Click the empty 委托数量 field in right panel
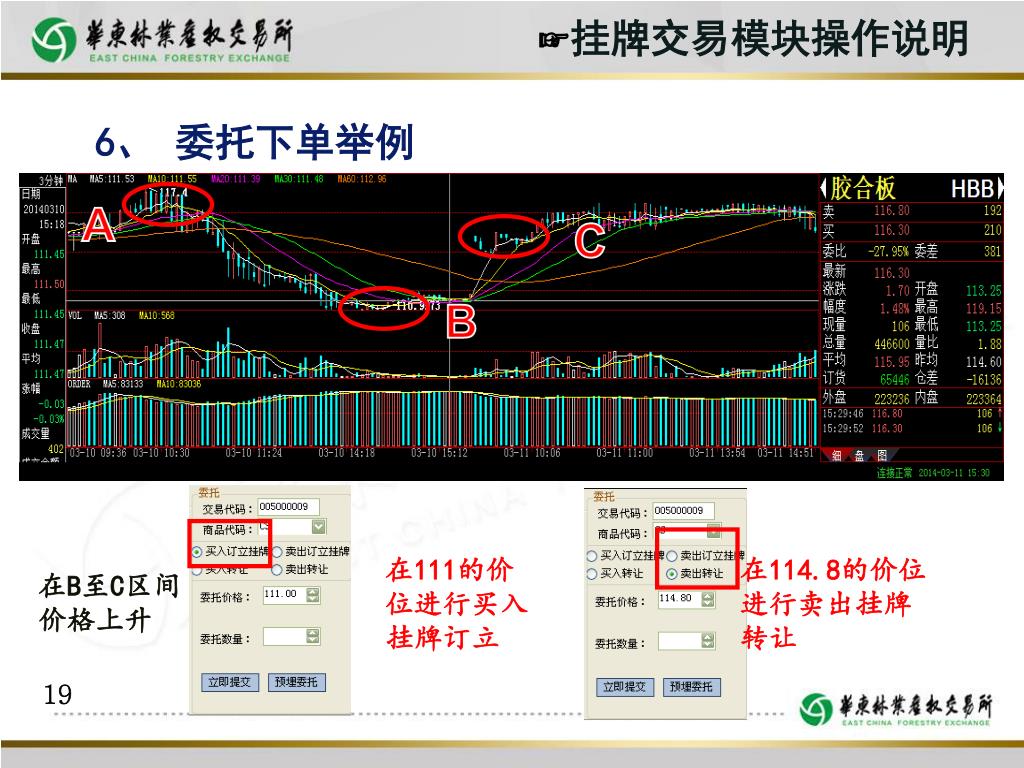This screenshot has height=768, width=1024. pos(680,641)
